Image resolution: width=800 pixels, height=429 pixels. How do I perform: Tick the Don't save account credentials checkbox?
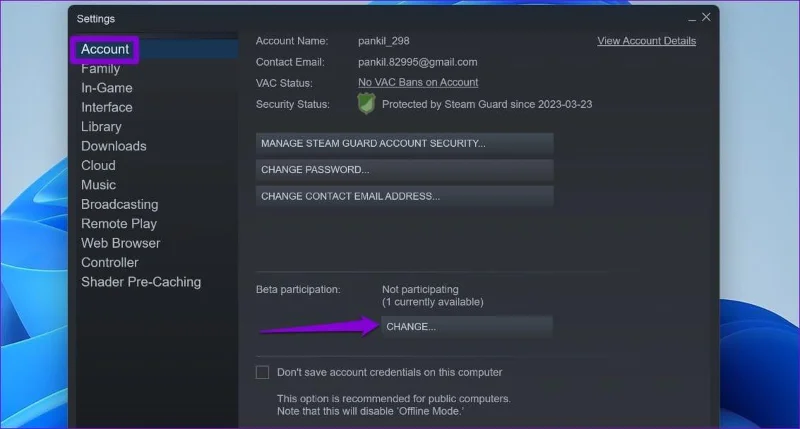(x=262, y=372)
